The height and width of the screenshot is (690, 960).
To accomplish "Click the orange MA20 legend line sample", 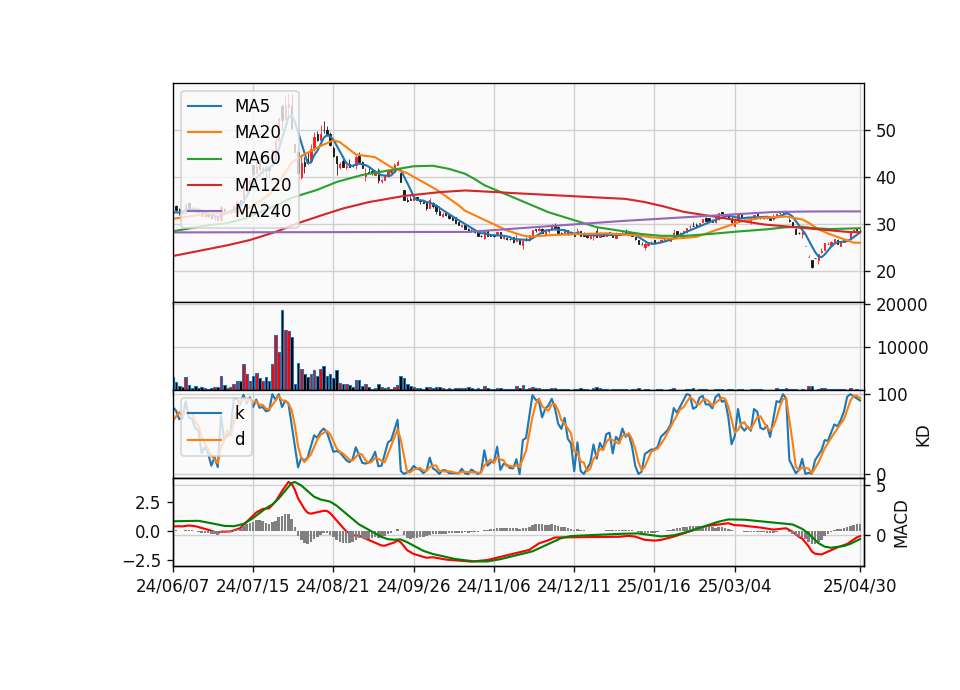I will (x=204, y=132).
